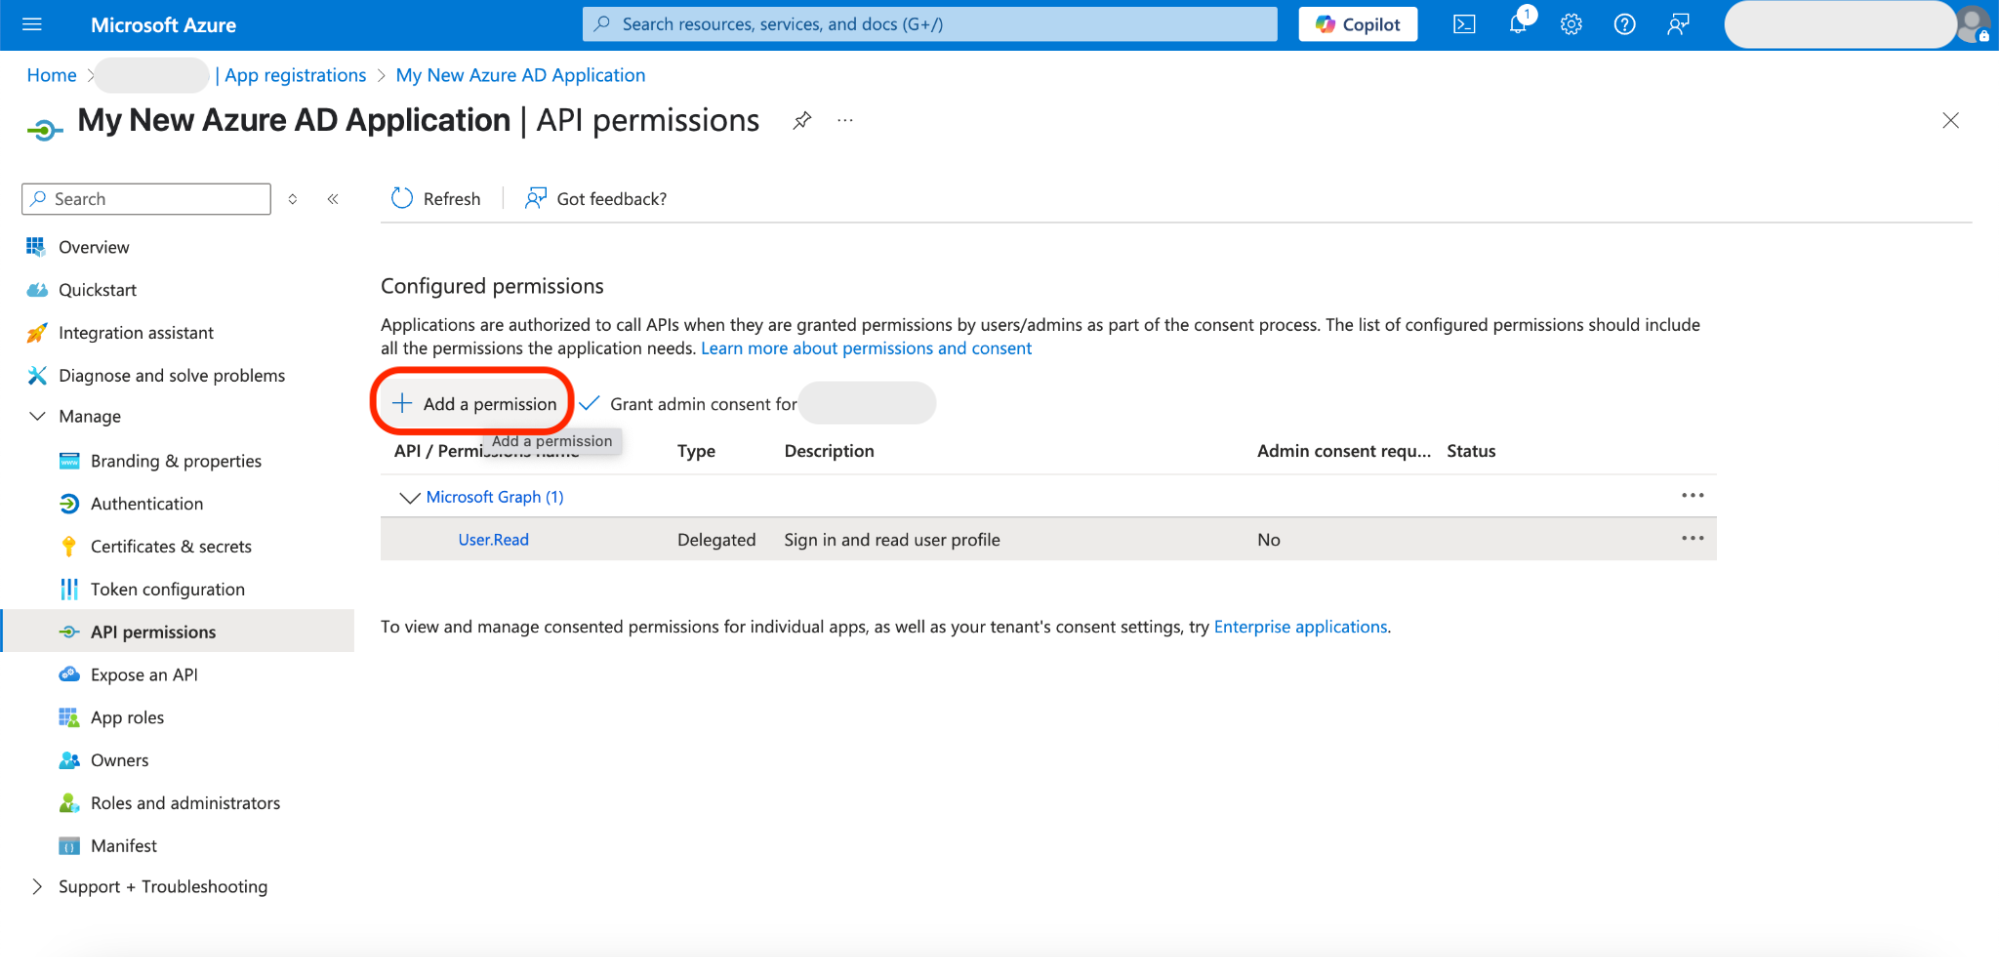Viewport: 1999px width, 957px height.
Task: Click the Status column header
Action: coord(1471,451)
